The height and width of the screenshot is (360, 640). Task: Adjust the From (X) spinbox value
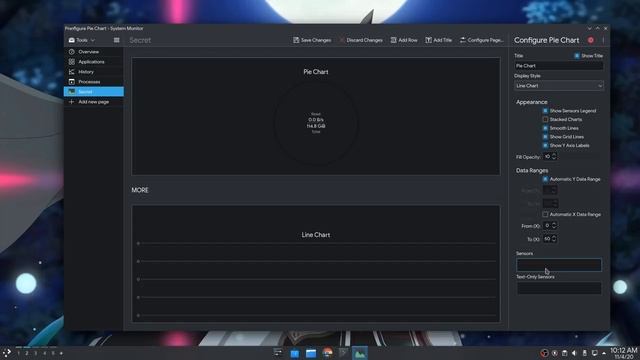click(x=550, y=225)
